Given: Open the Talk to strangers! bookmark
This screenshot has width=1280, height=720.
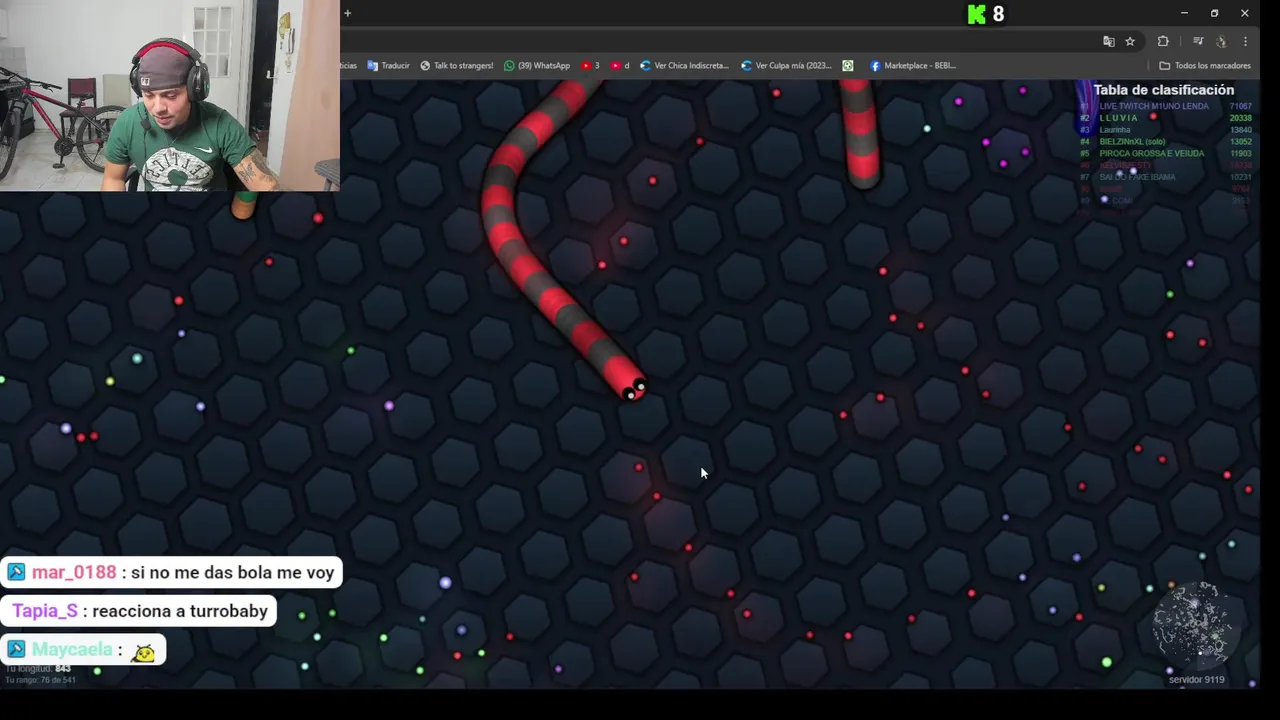Looking at the screenshot, I should click(x=456, y=65).
